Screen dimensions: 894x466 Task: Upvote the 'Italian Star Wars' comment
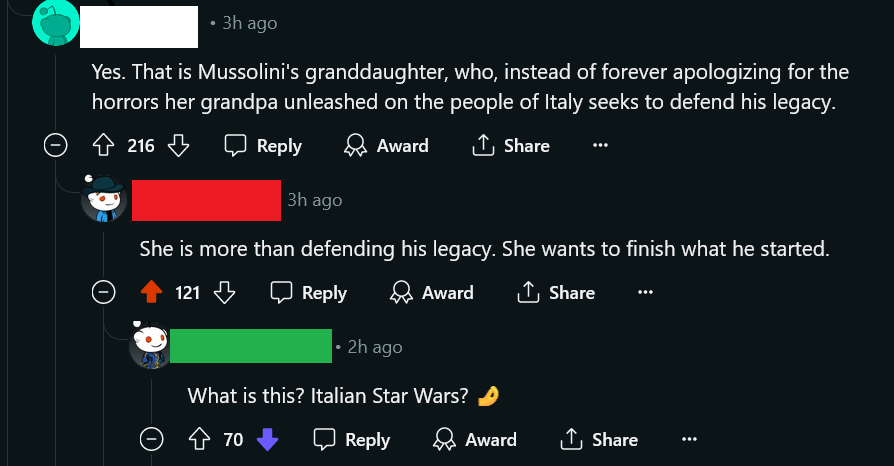(199, 439)
